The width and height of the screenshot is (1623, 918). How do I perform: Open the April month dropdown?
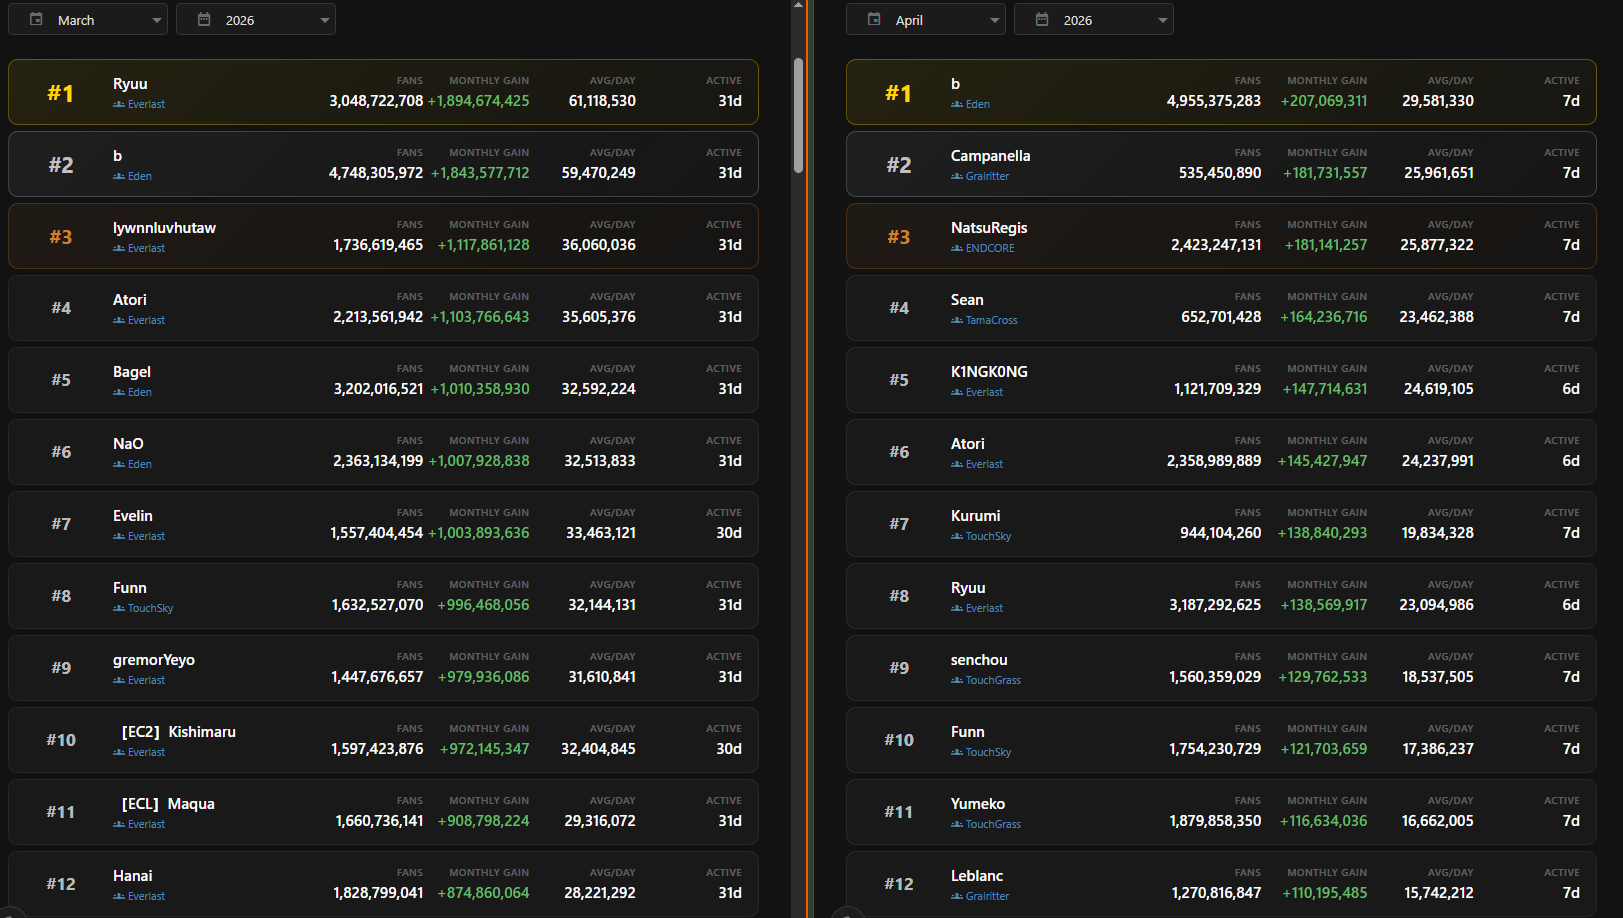click(926, 20)
